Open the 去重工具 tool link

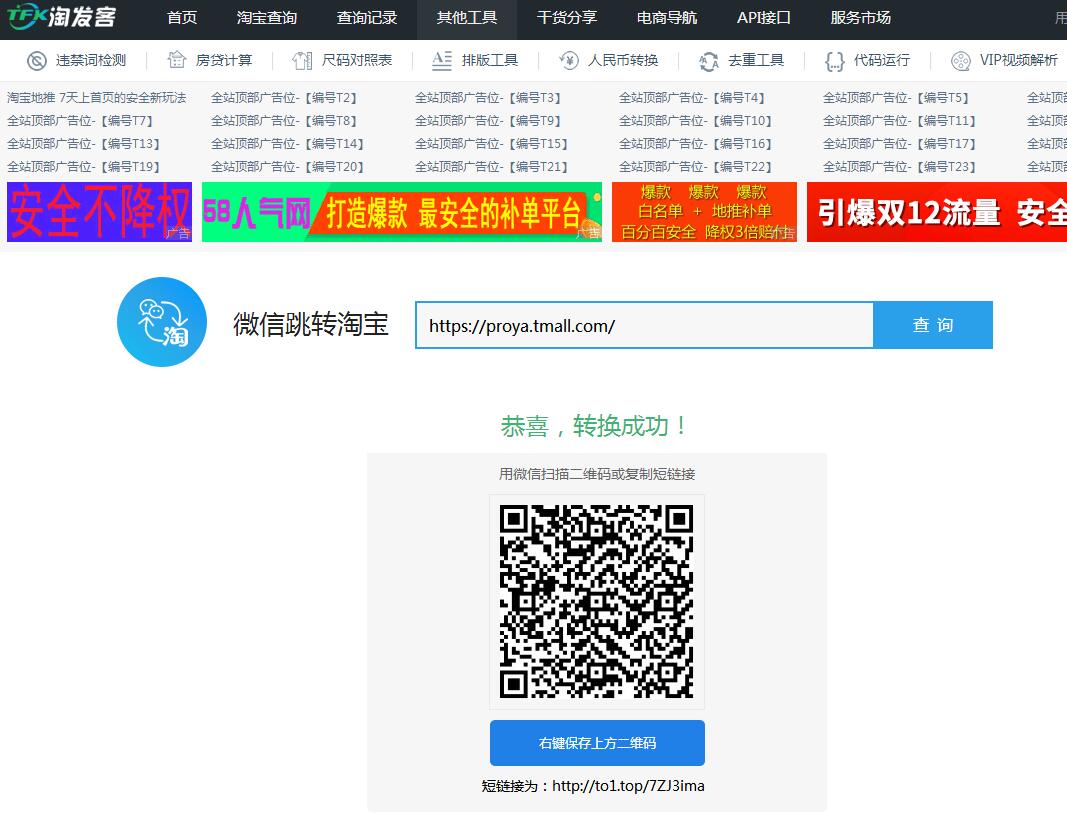(755, 61)
